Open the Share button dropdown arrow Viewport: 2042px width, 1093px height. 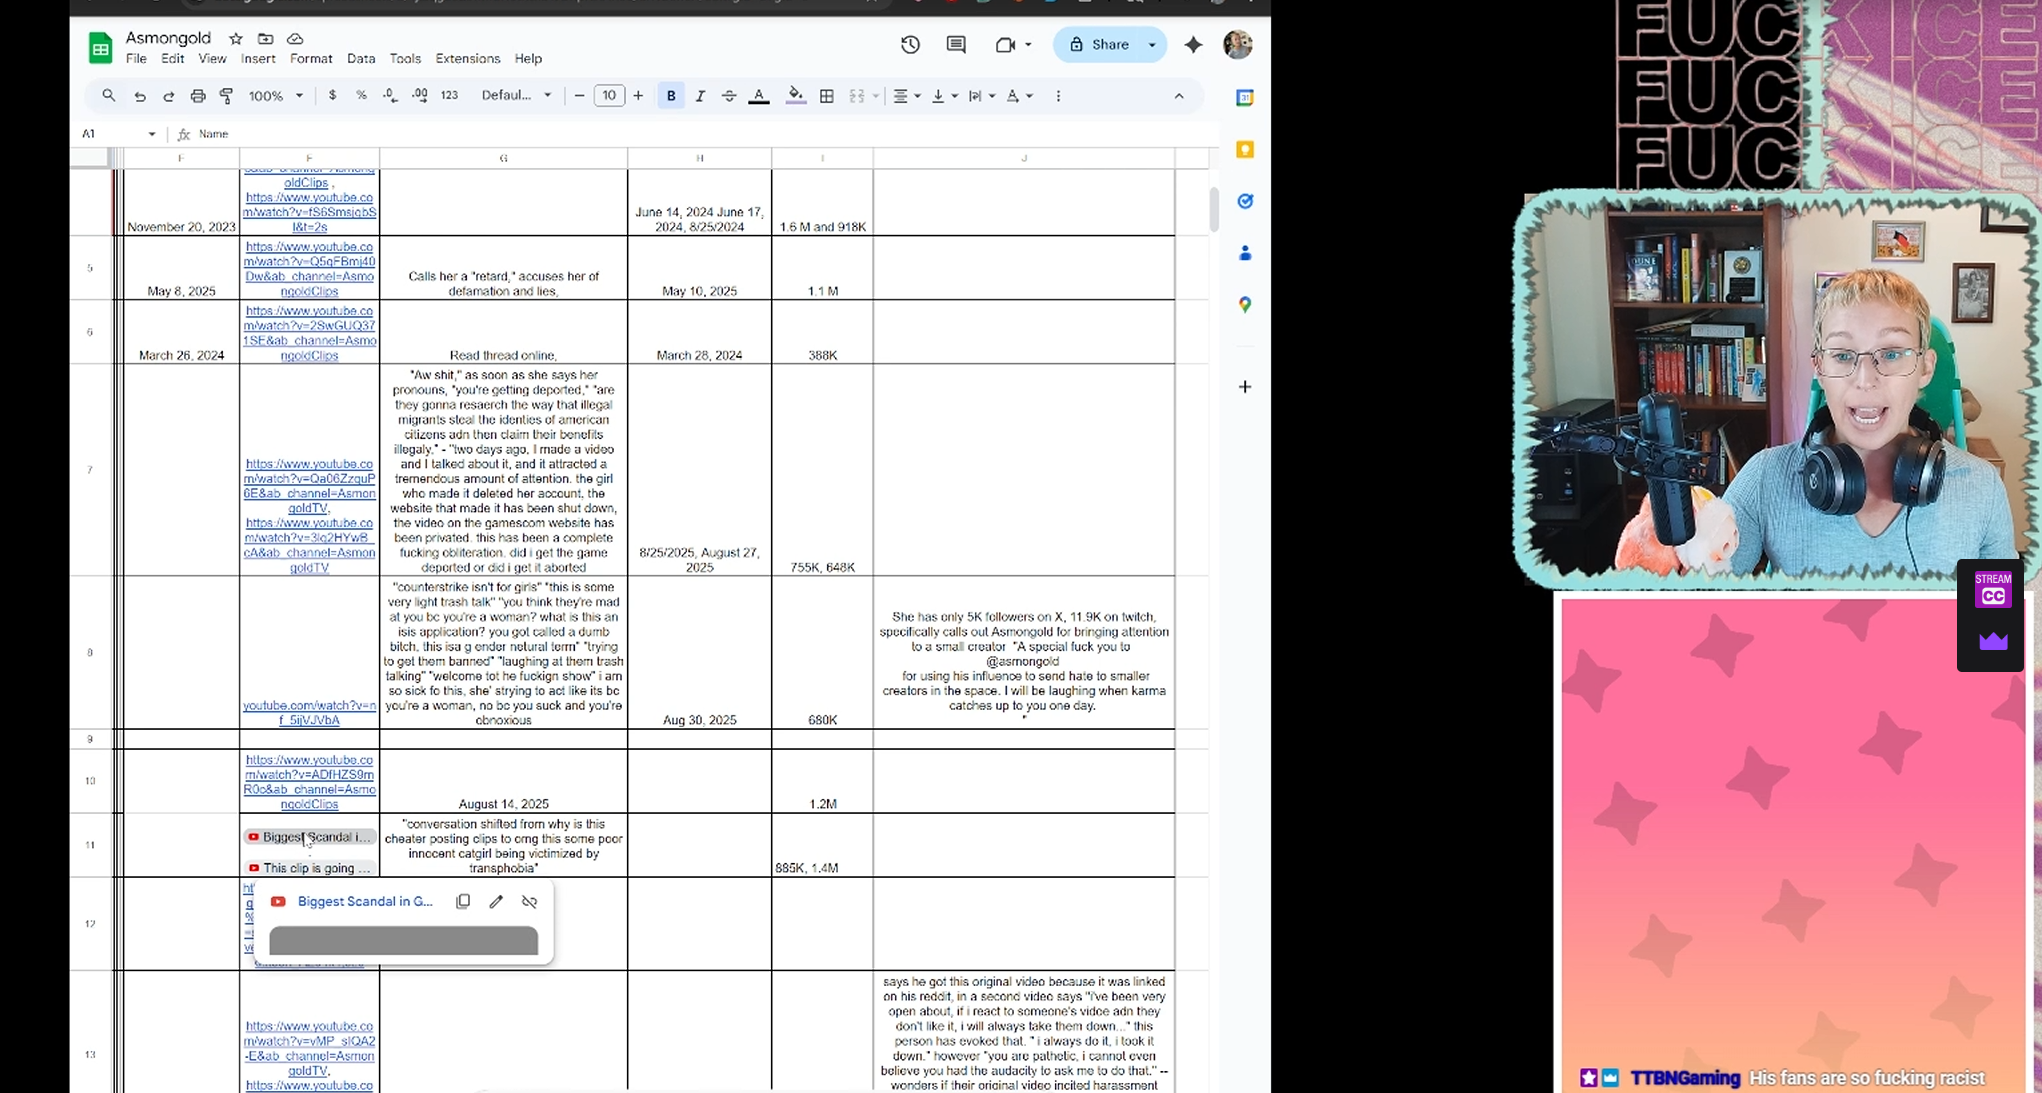coord(1152,44)
